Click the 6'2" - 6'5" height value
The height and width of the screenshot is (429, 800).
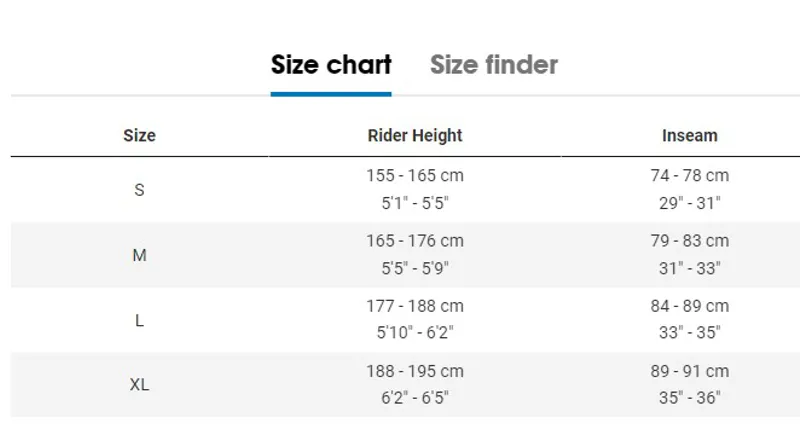[x=415, y=398]
